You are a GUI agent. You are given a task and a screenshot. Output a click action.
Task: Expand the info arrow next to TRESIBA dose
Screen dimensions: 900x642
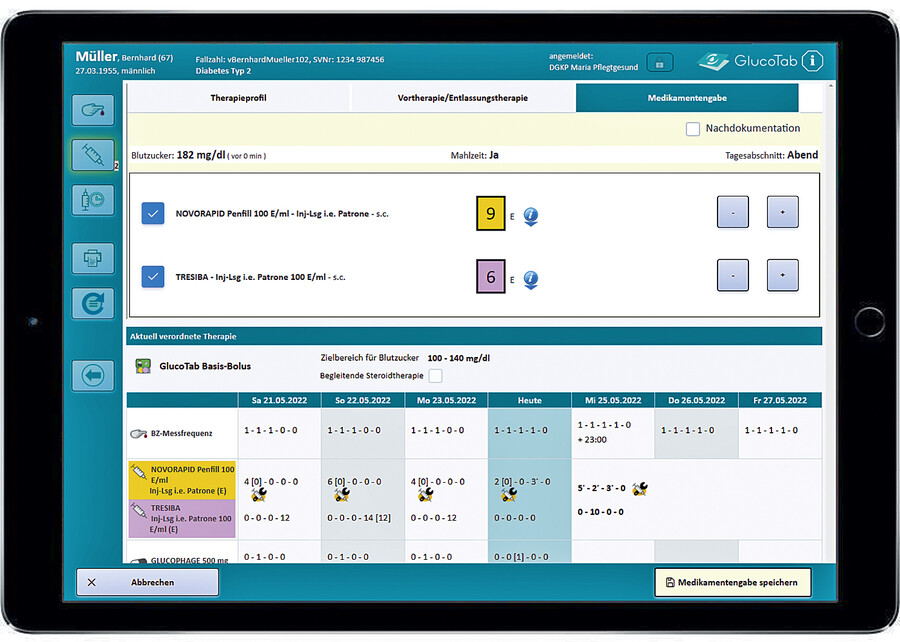(530, 280)
